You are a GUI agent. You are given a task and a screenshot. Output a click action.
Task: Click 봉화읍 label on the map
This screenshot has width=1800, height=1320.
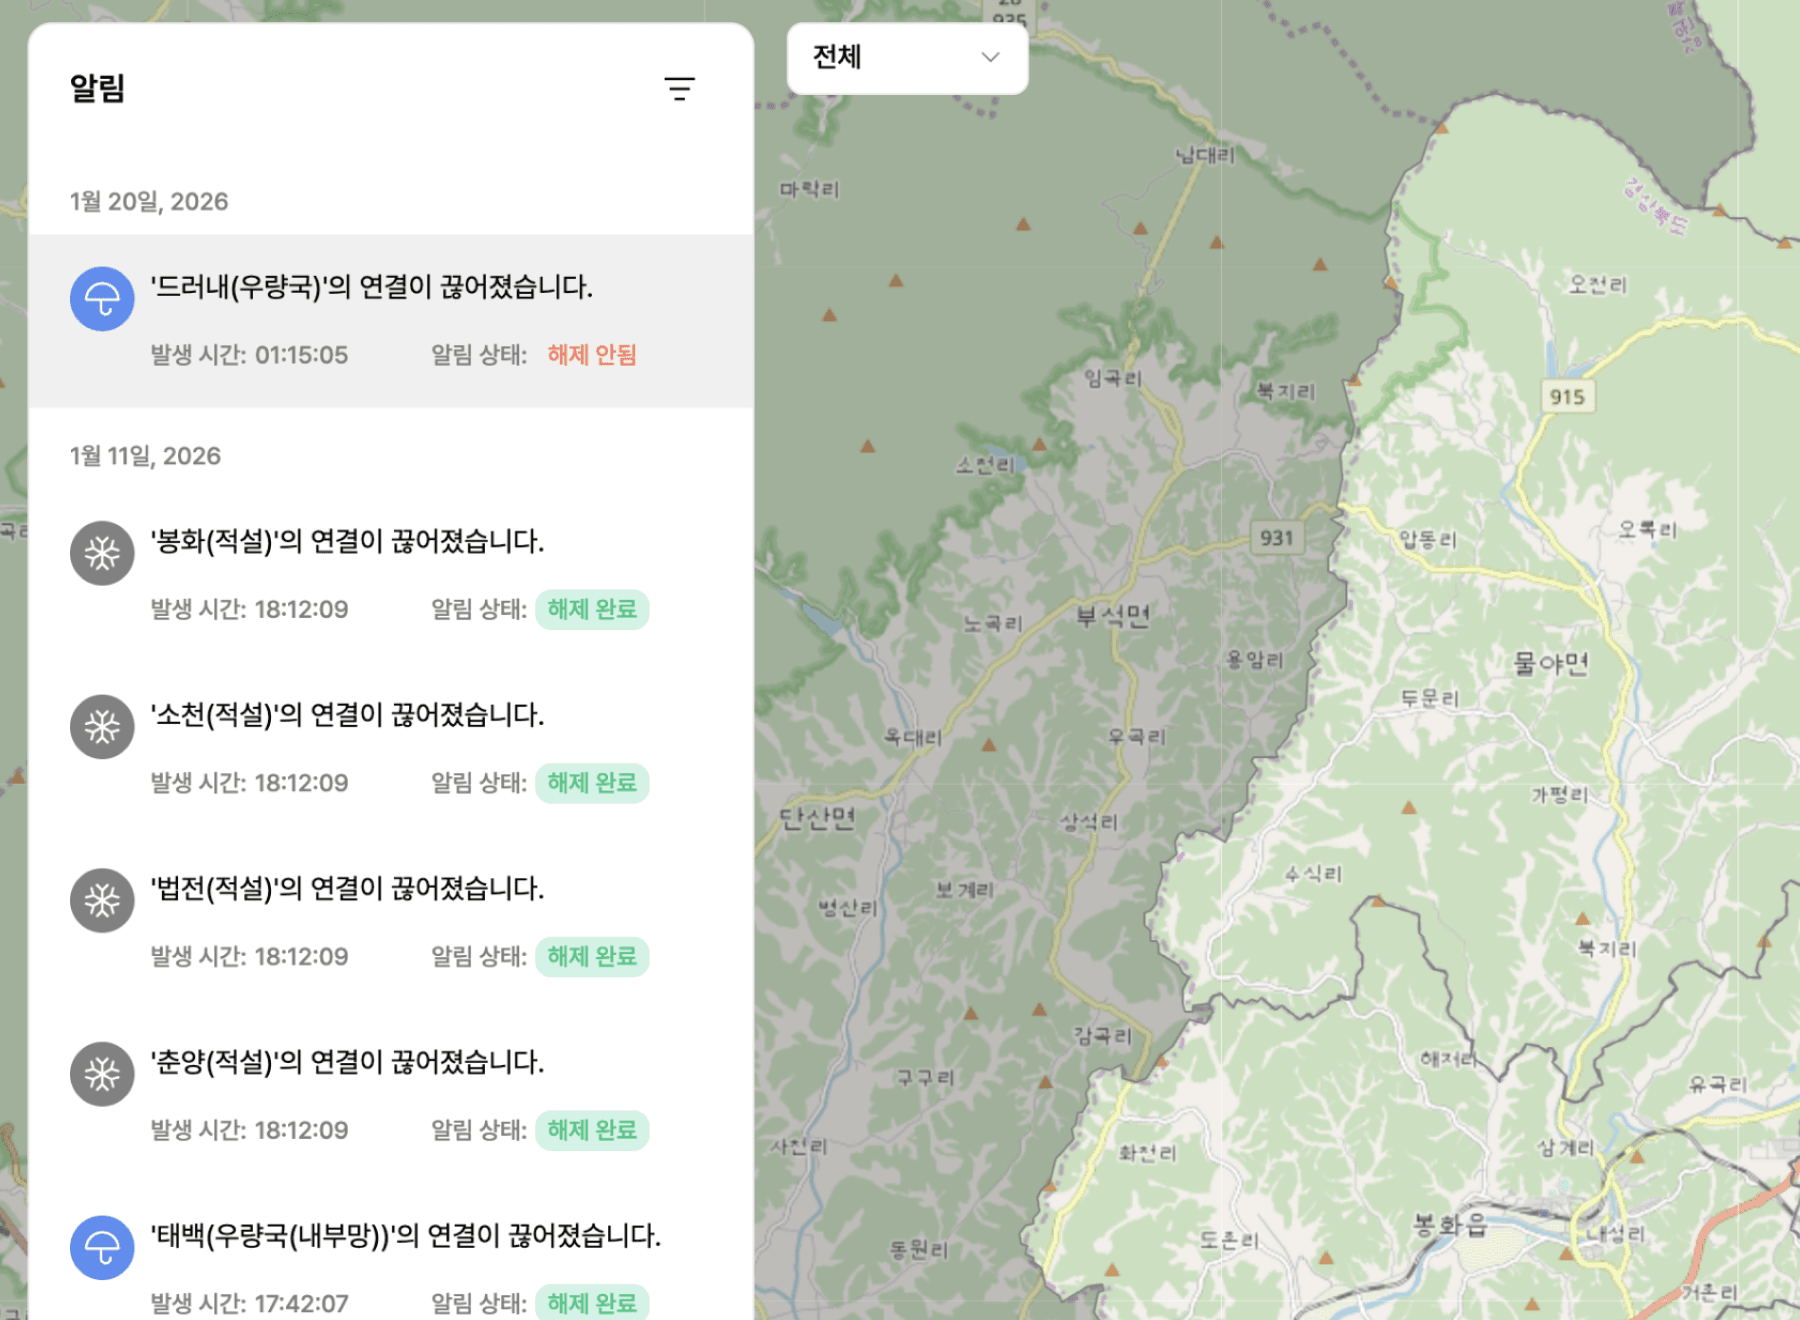[1449, 1225]
